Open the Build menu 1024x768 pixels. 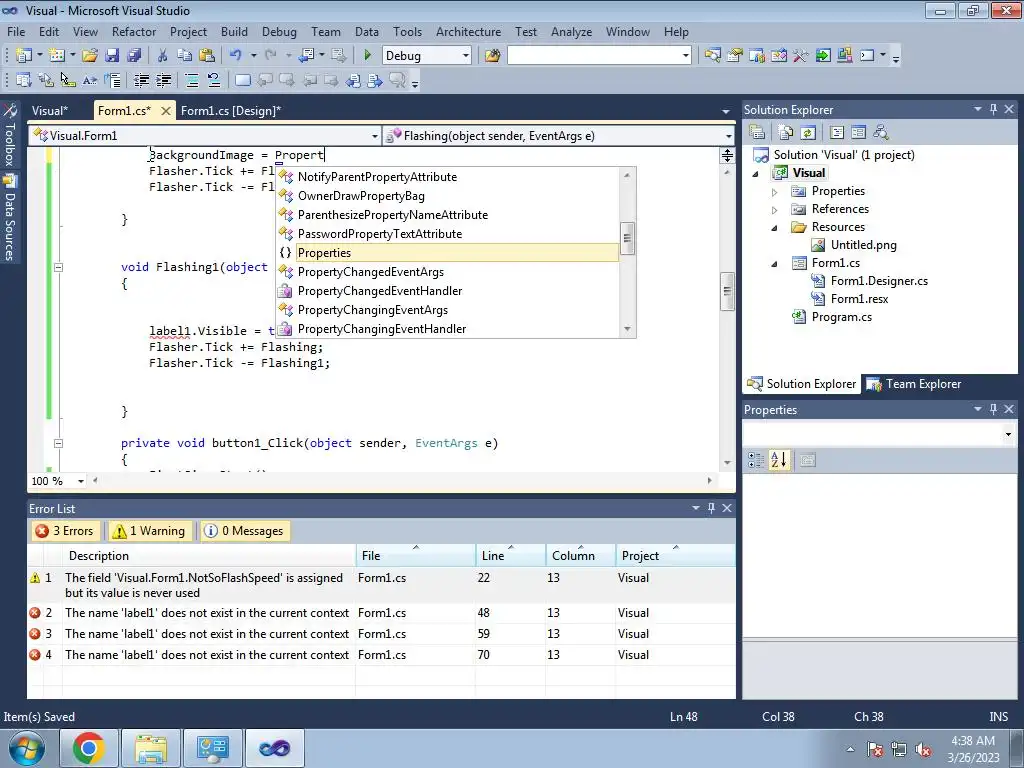[234, 31]
